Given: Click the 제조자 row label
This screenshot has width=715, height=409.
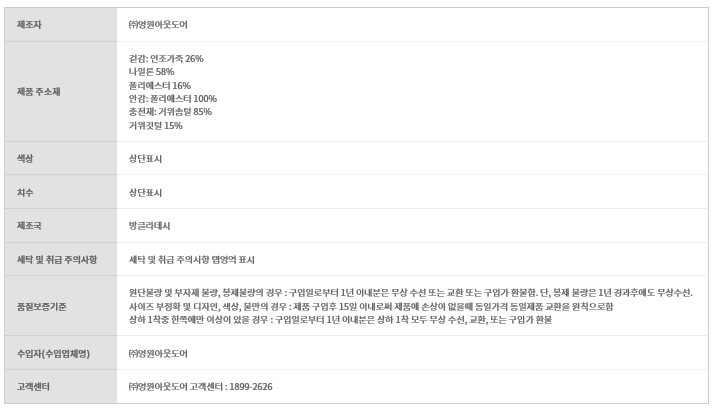Looking at the screenshot, I should (29, 24).
